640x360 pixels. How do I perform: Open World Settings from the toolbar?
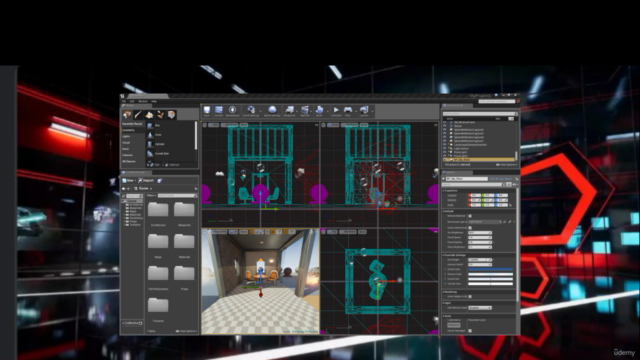272,111
